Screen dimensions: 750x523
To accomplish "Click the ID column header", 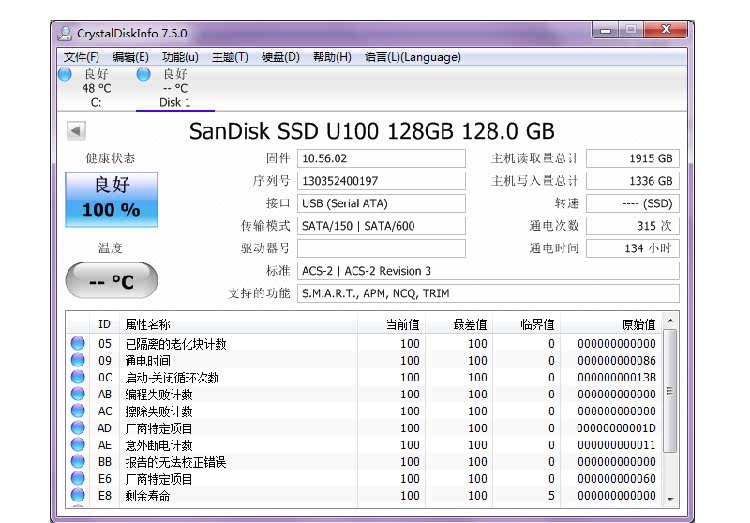I will click(104, 324).
